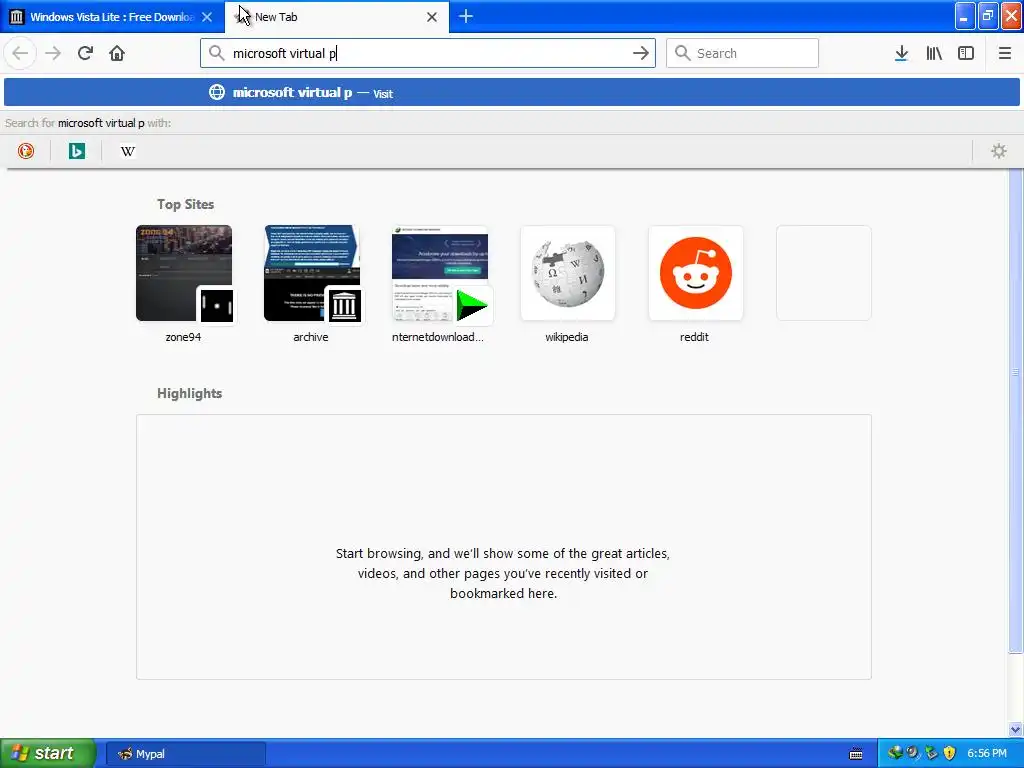
Task: Open search settings gear icon
Action: click(999, 151)
